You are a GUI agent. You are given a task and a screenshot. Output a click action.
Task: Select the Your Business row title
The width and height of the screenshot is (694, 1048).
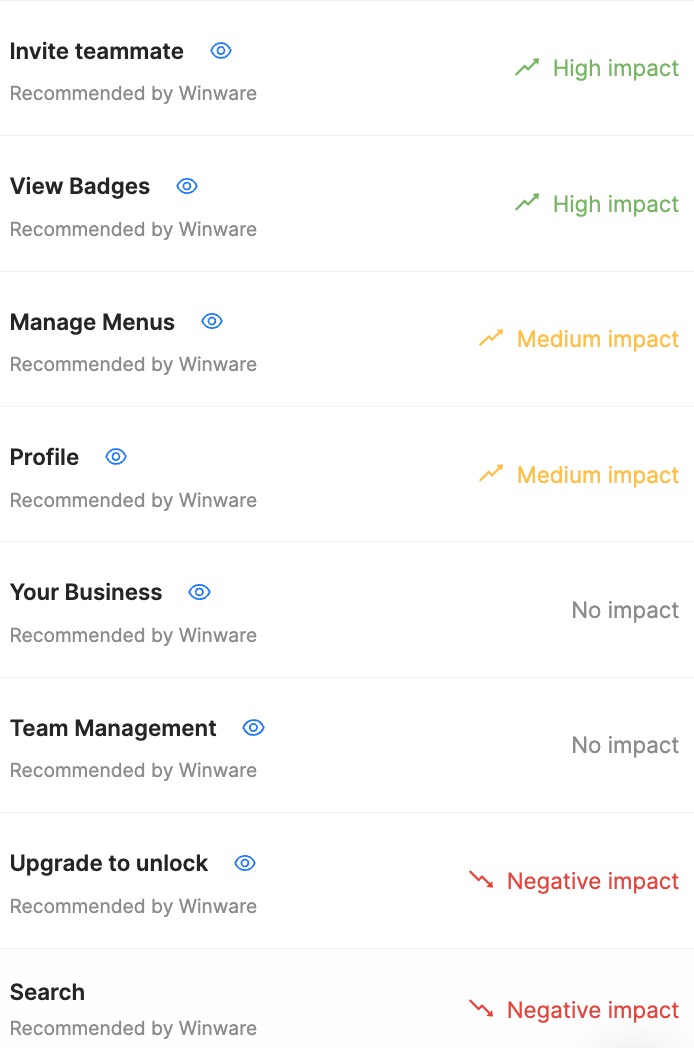(86, 593)
